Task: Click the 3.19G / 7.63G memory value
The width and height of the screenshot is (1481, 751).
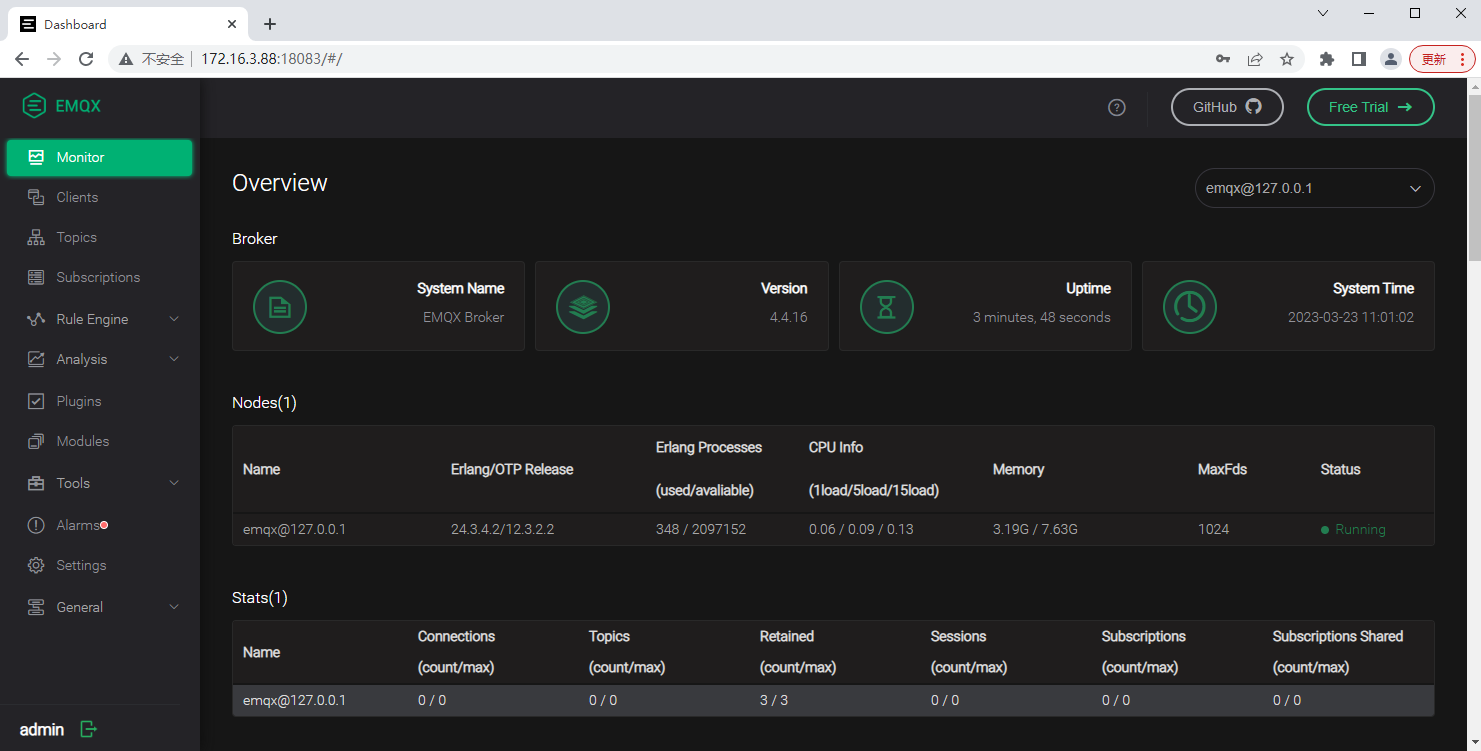Action: click(x=1035, y=529)
